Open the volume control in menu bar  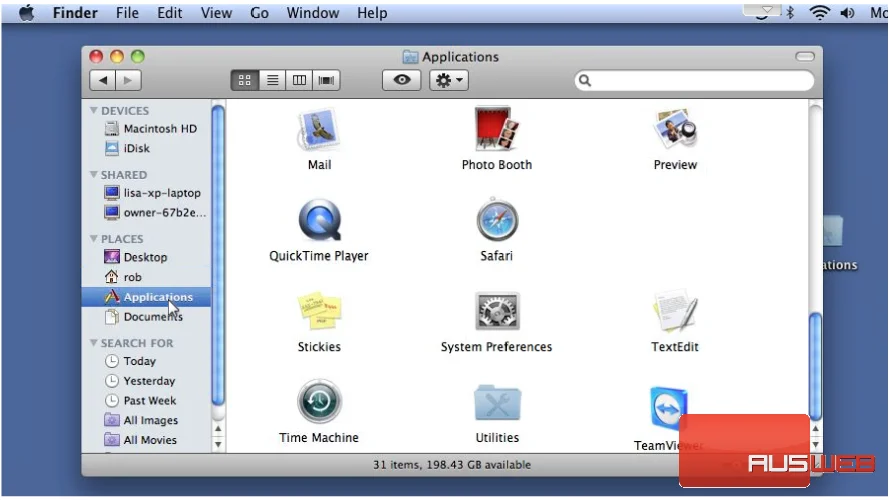848,12
